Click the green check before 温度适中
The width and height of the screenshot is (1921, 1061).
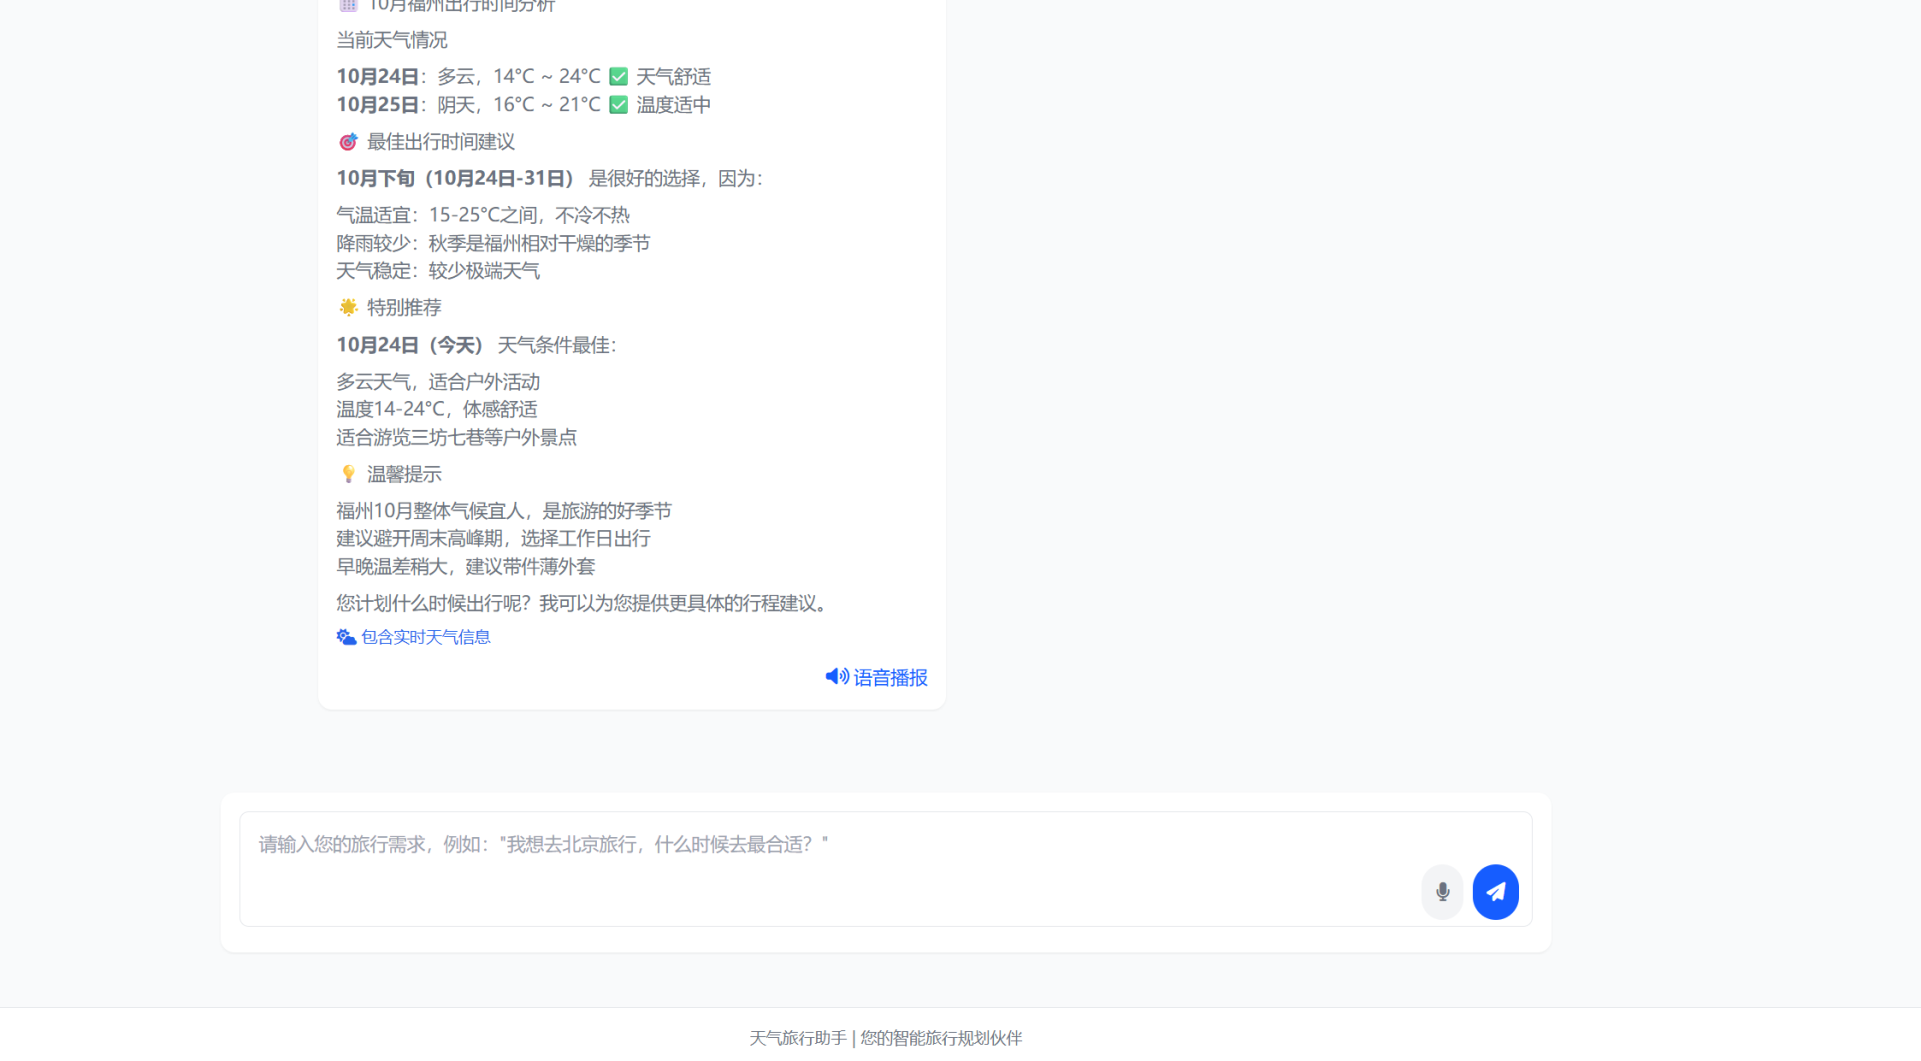(619, 105)
